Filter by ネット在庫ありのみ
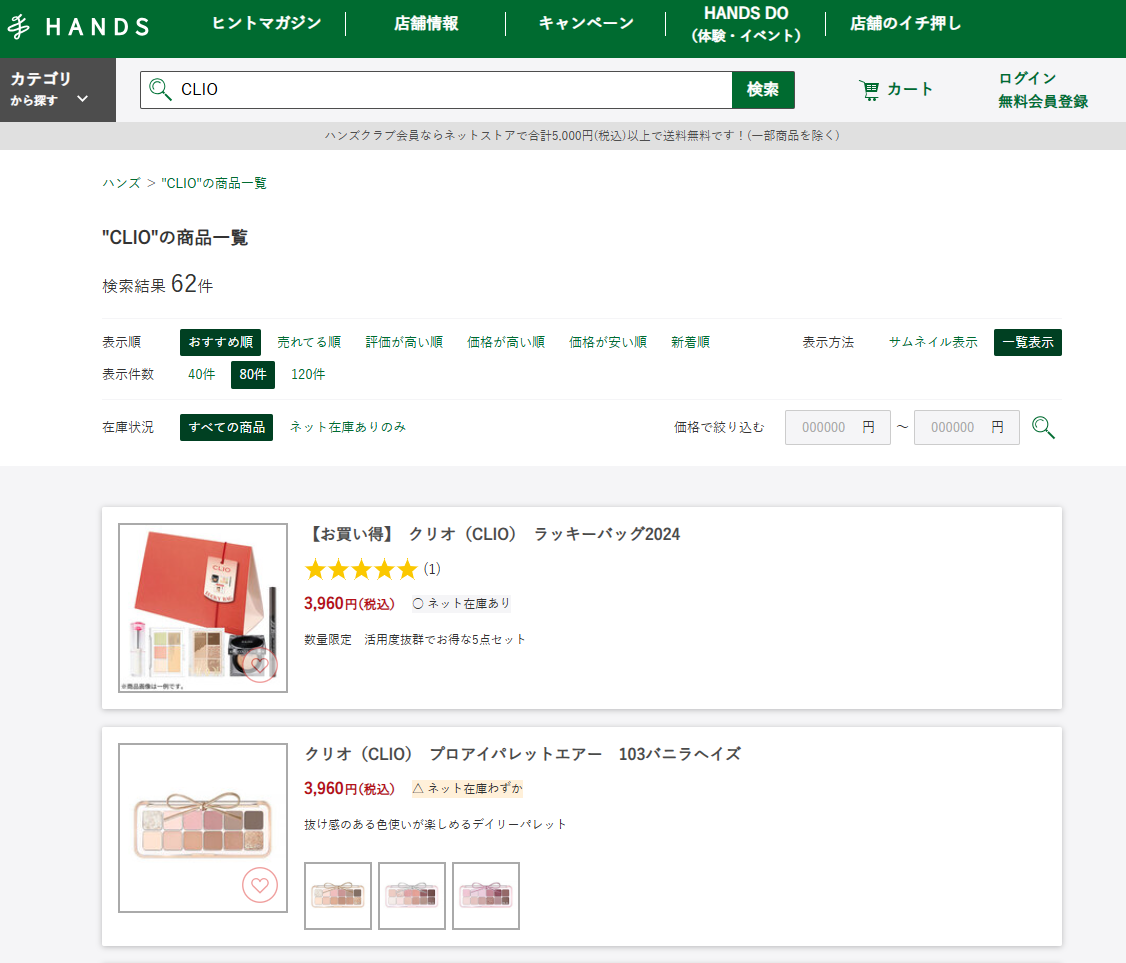 pos(348,427)
